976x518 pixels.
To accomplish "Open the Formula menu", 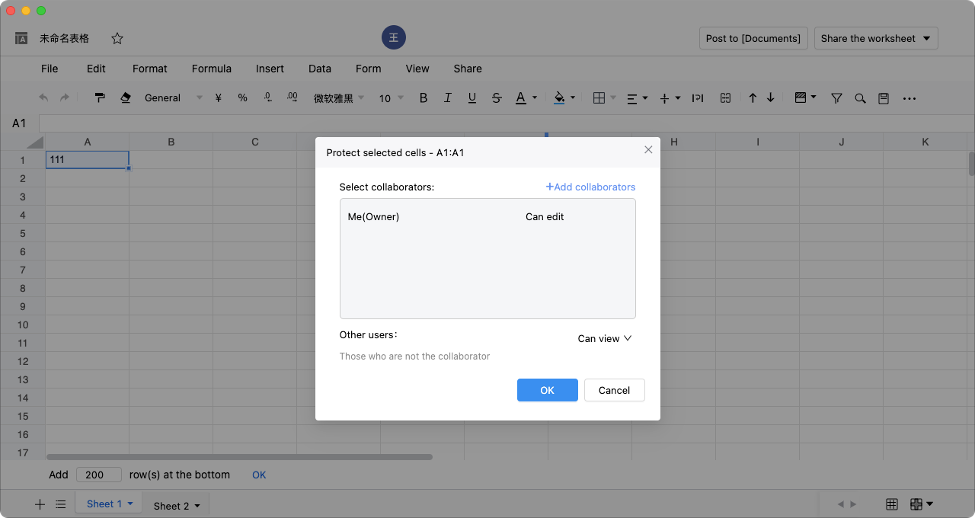I will [211, 69].
